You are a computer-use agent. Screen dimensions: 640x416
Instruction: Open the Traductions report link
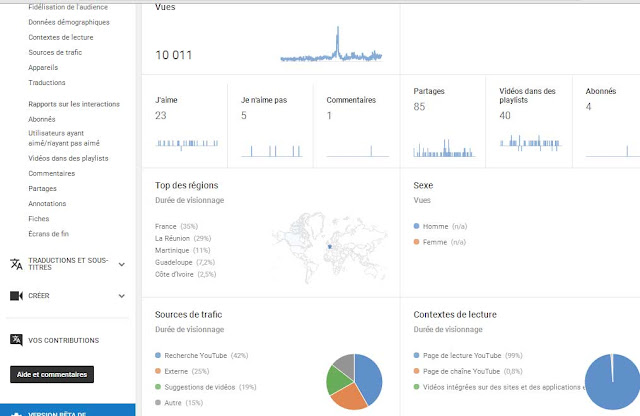click(x=47, y=82)
